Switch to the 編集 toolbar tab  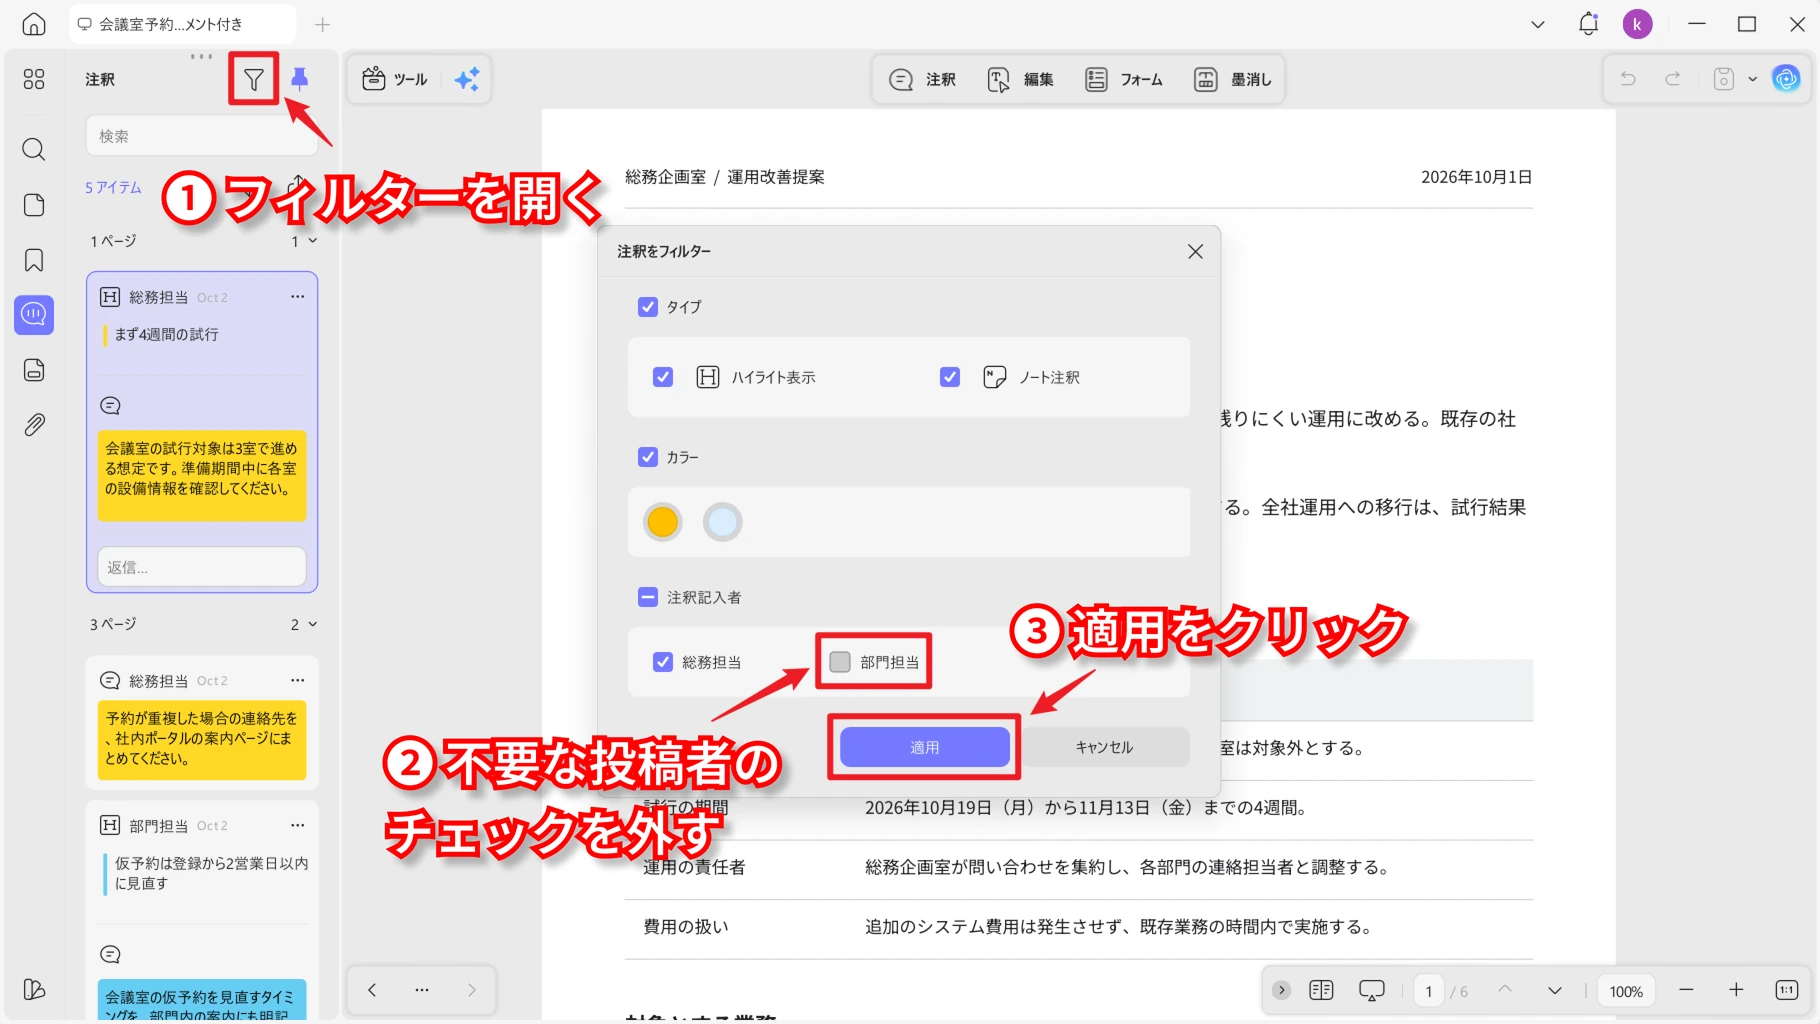click(x=1020, y=79)
